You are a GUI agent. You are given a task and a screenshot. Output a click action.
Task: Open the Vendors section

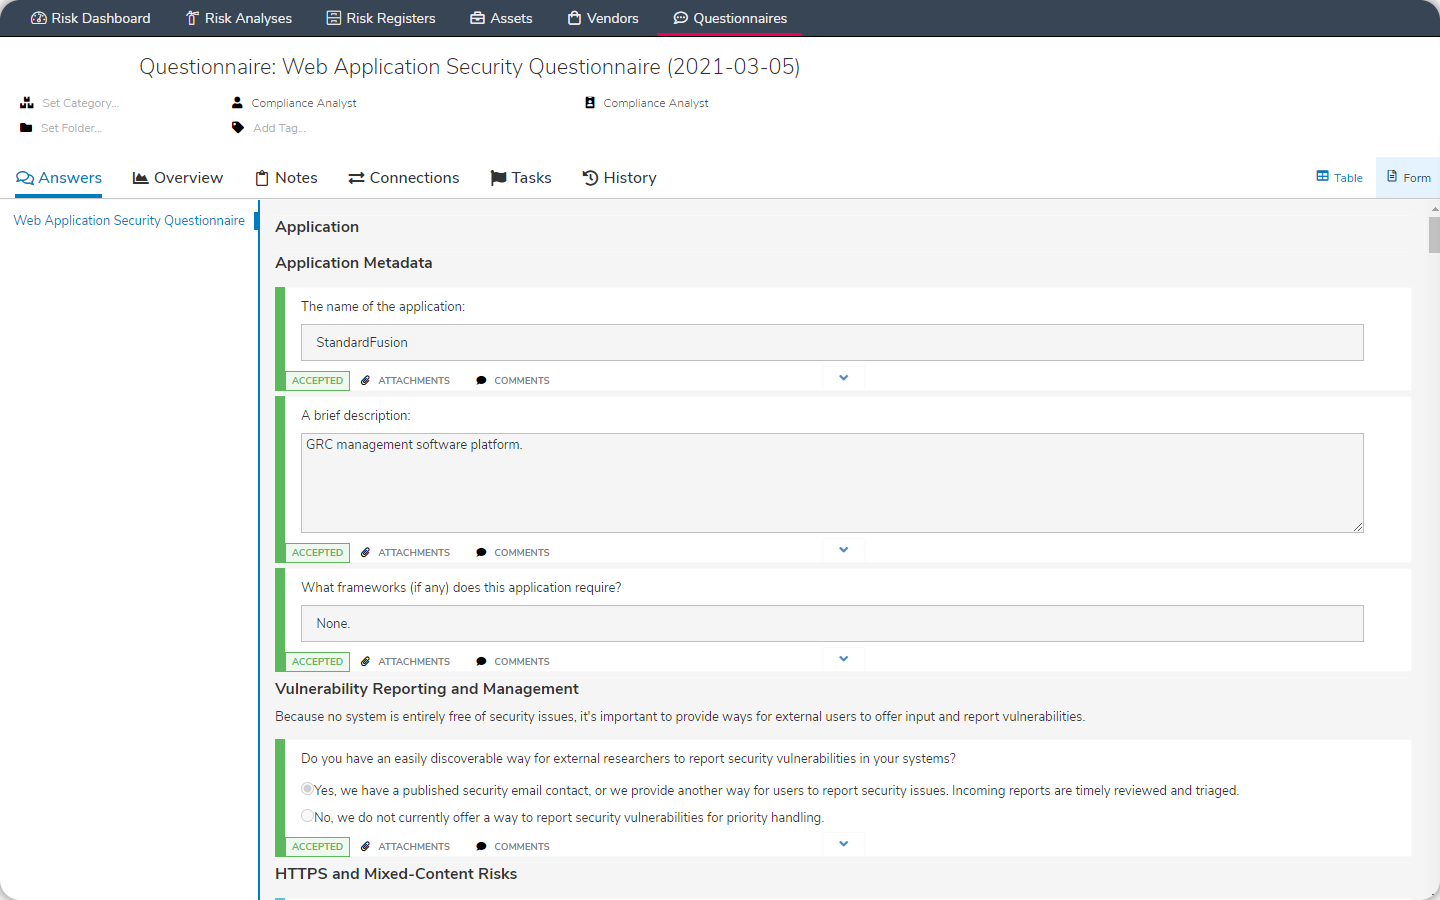pyautogui.click(x=603, y=18)
